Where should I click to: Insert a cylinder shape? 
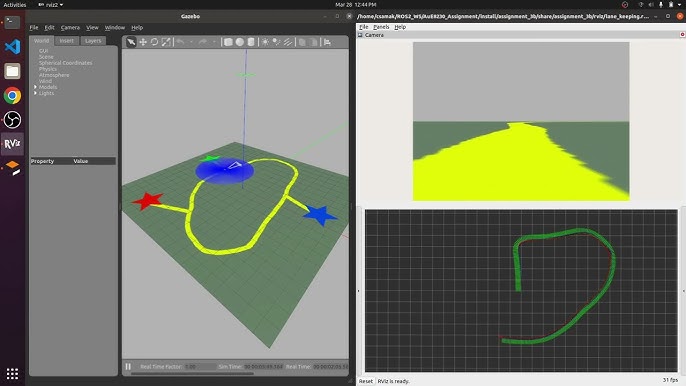point(251,42)
